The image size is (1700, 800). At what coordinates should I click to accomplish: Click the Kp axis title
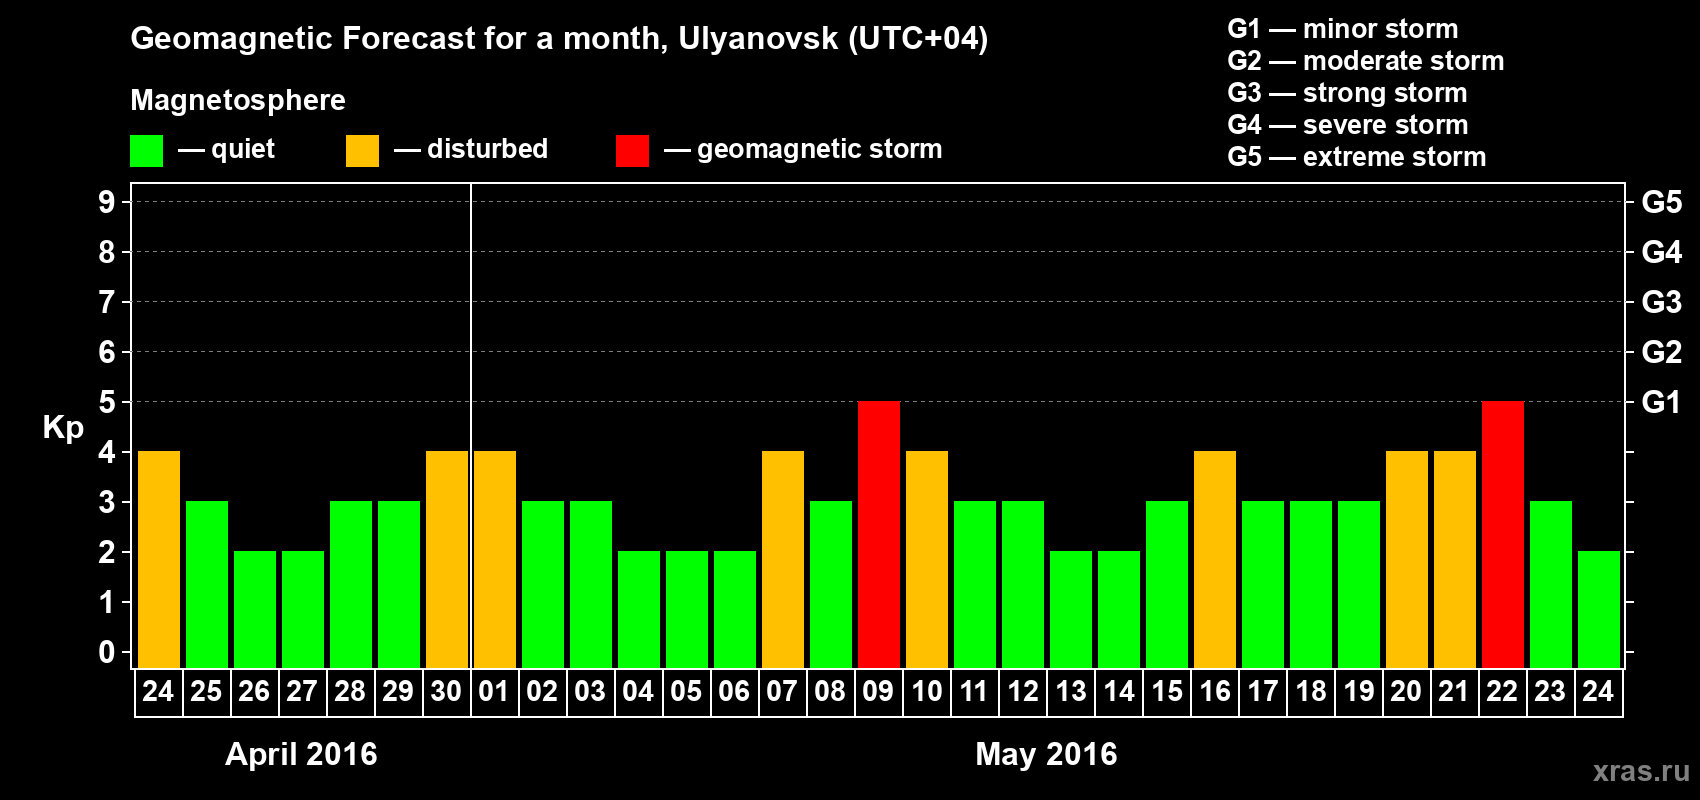point(63,428)
